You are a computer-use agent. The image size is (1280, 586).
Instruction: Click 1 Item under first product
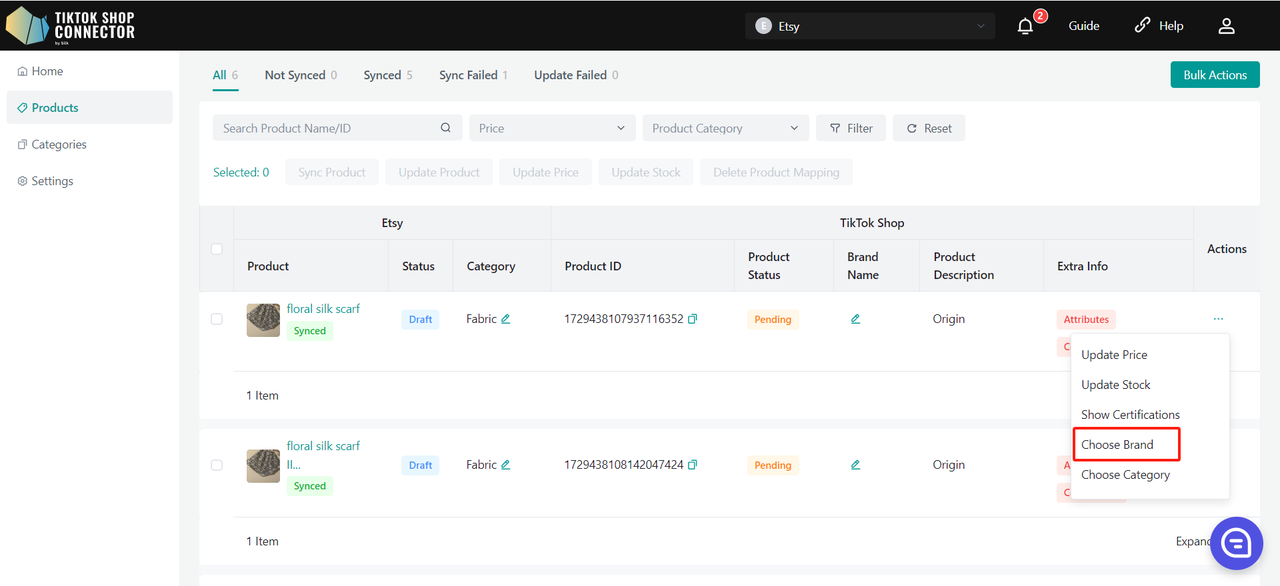263,396
